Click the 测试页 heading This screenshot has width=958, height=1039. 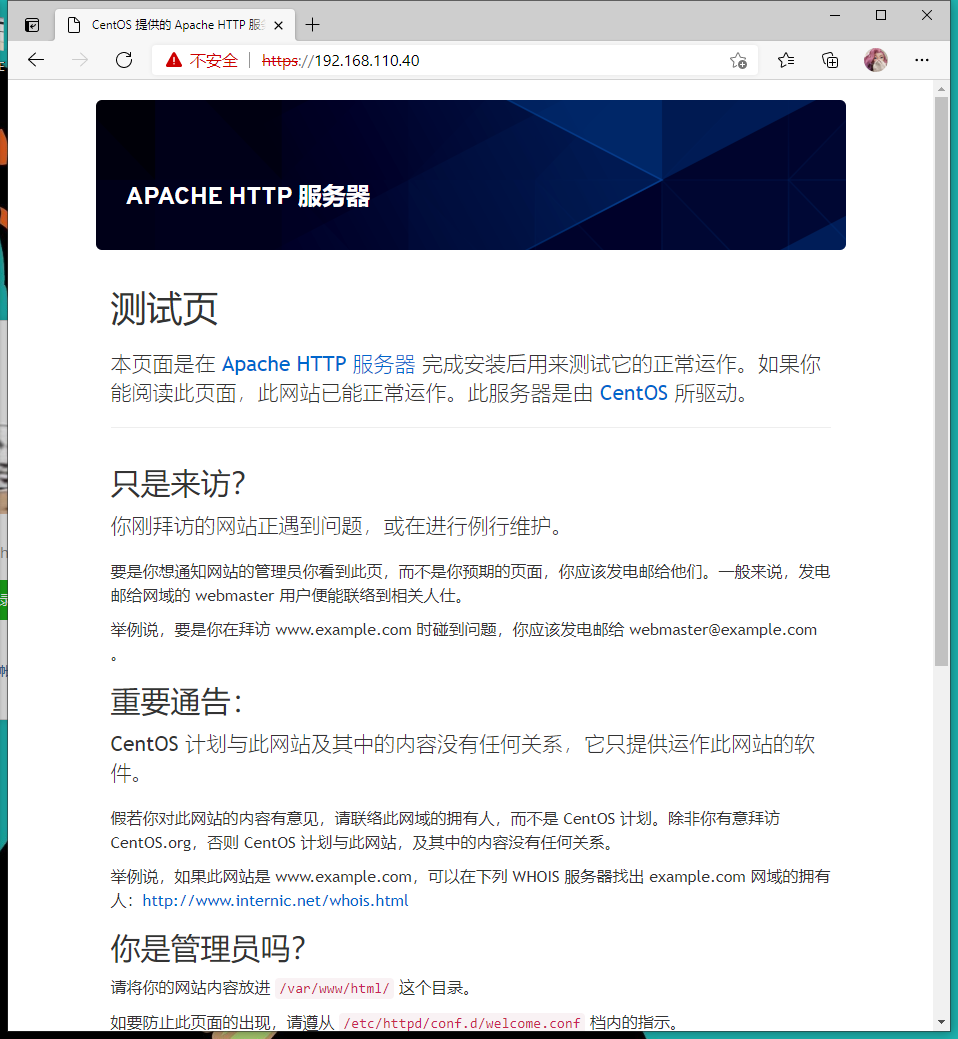(x=164, y=309)
